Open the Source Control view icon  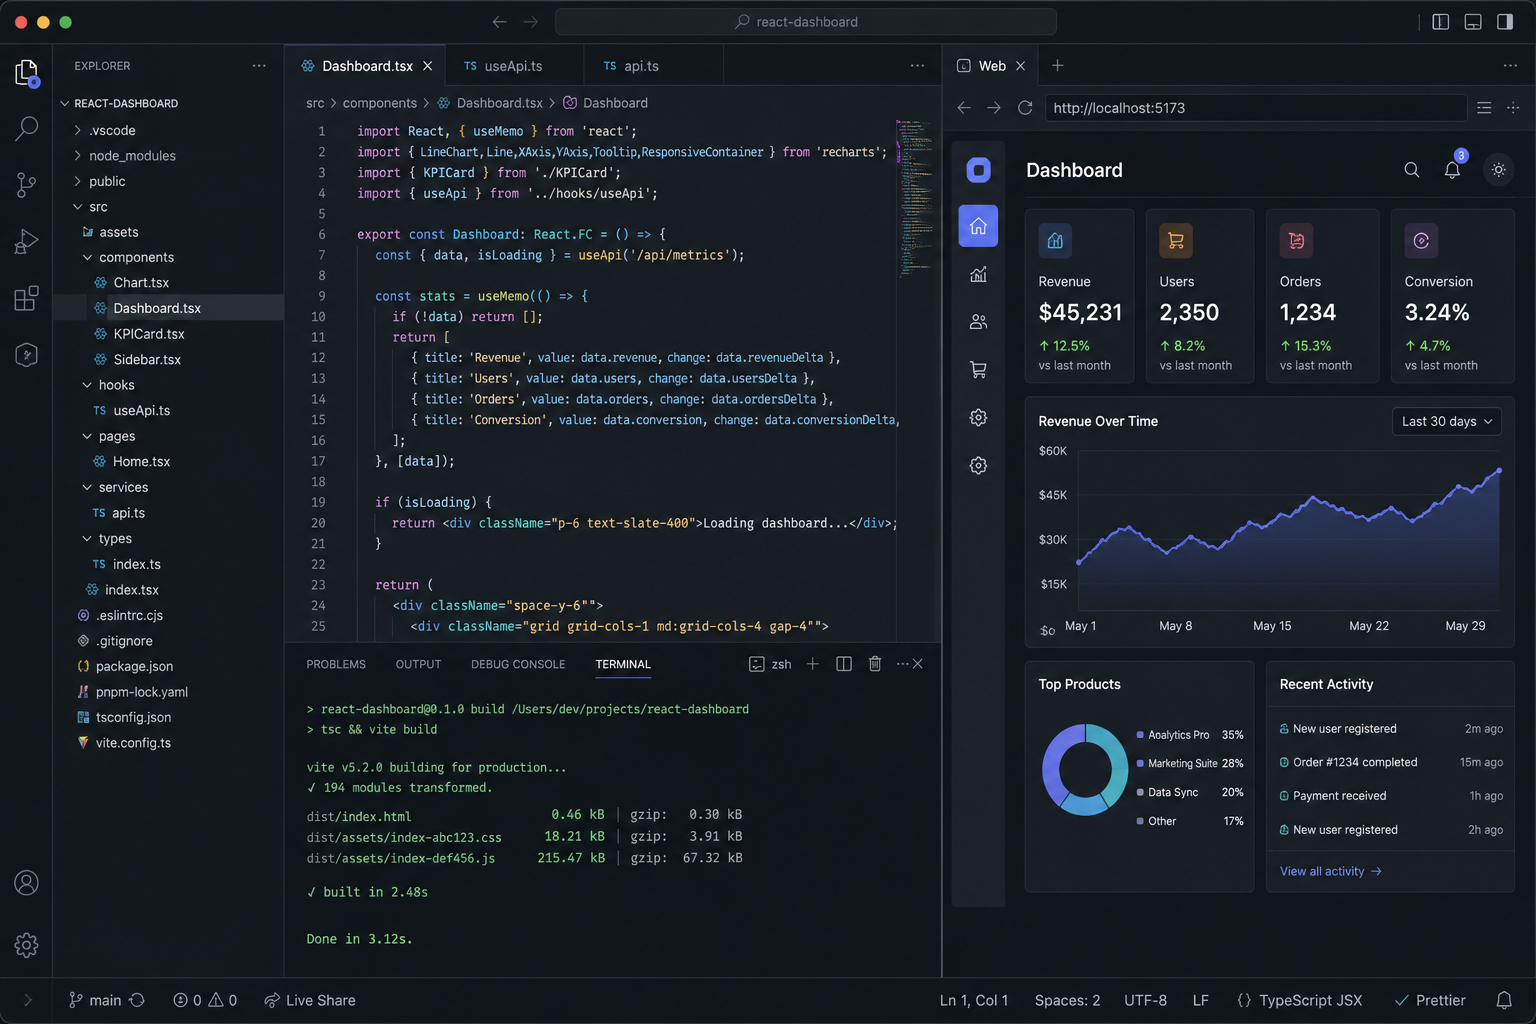click(27, 184)
